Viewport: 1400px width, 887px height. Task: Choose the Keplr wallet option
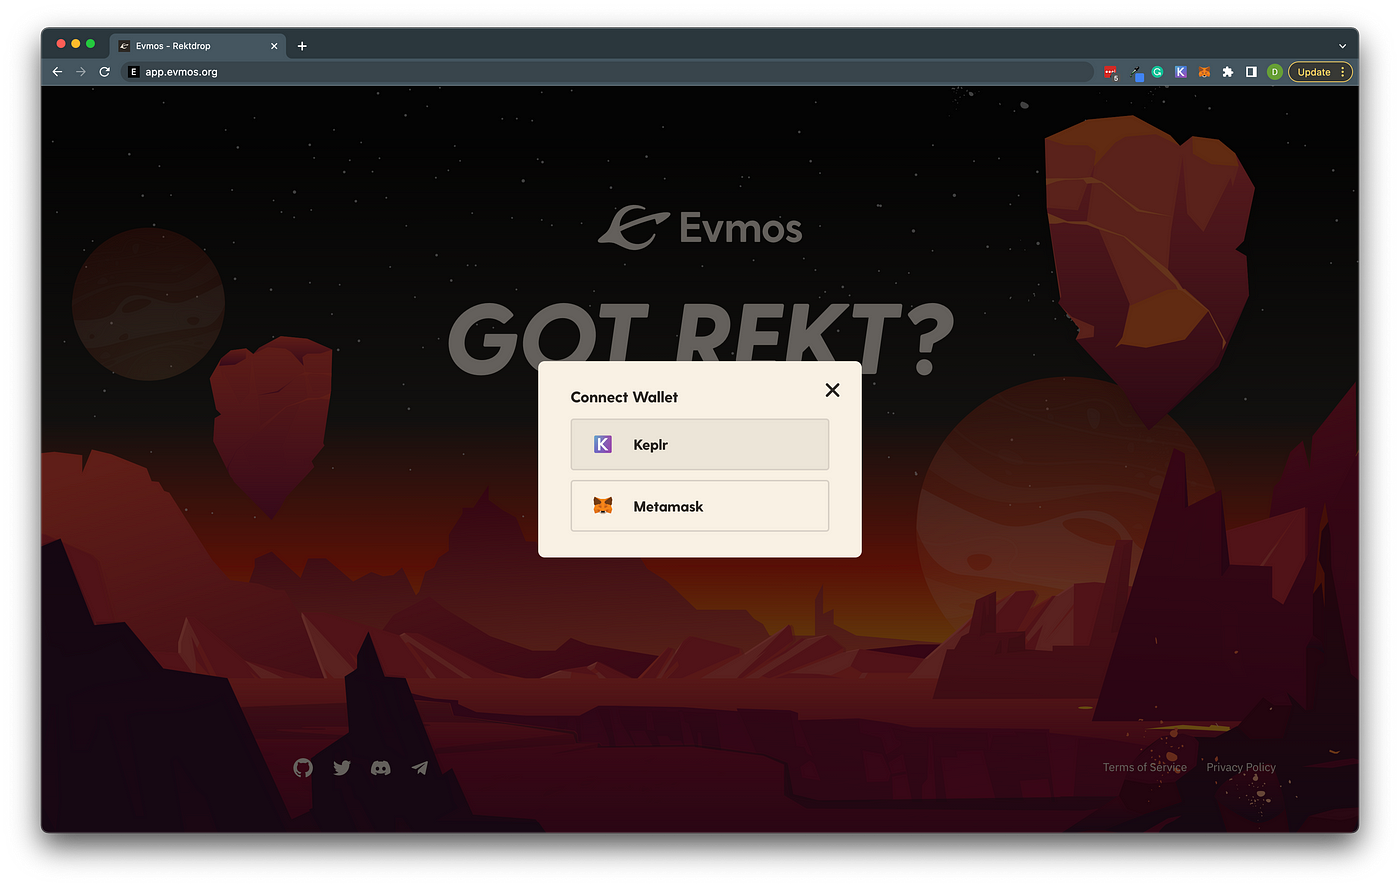pos(700,444)
